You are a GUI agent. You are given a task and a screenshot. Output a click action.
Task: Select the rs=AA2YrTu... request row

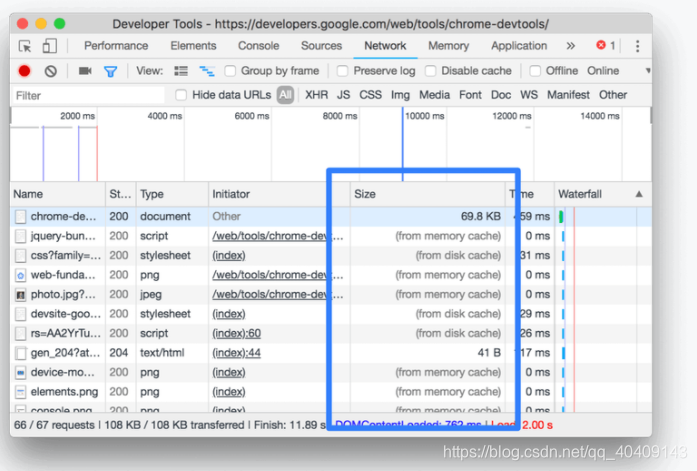point(331,333)
